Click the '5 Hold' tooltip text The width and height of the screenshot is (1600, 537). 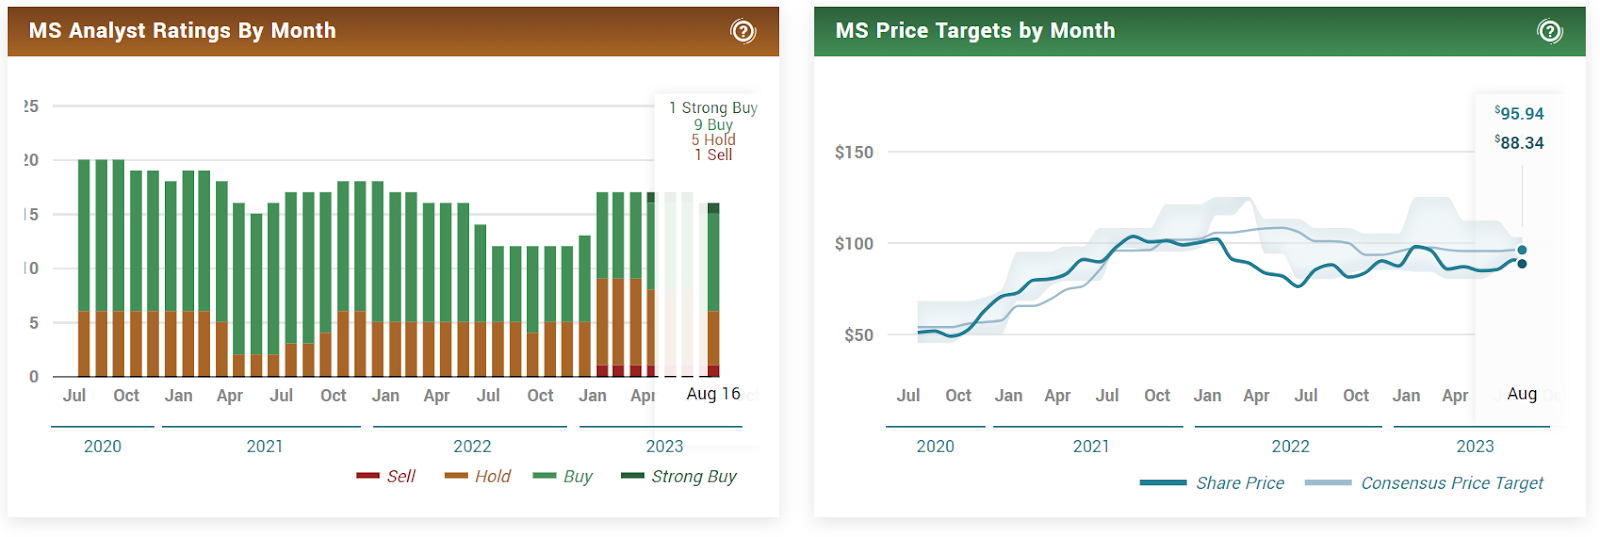click(713, 139)
